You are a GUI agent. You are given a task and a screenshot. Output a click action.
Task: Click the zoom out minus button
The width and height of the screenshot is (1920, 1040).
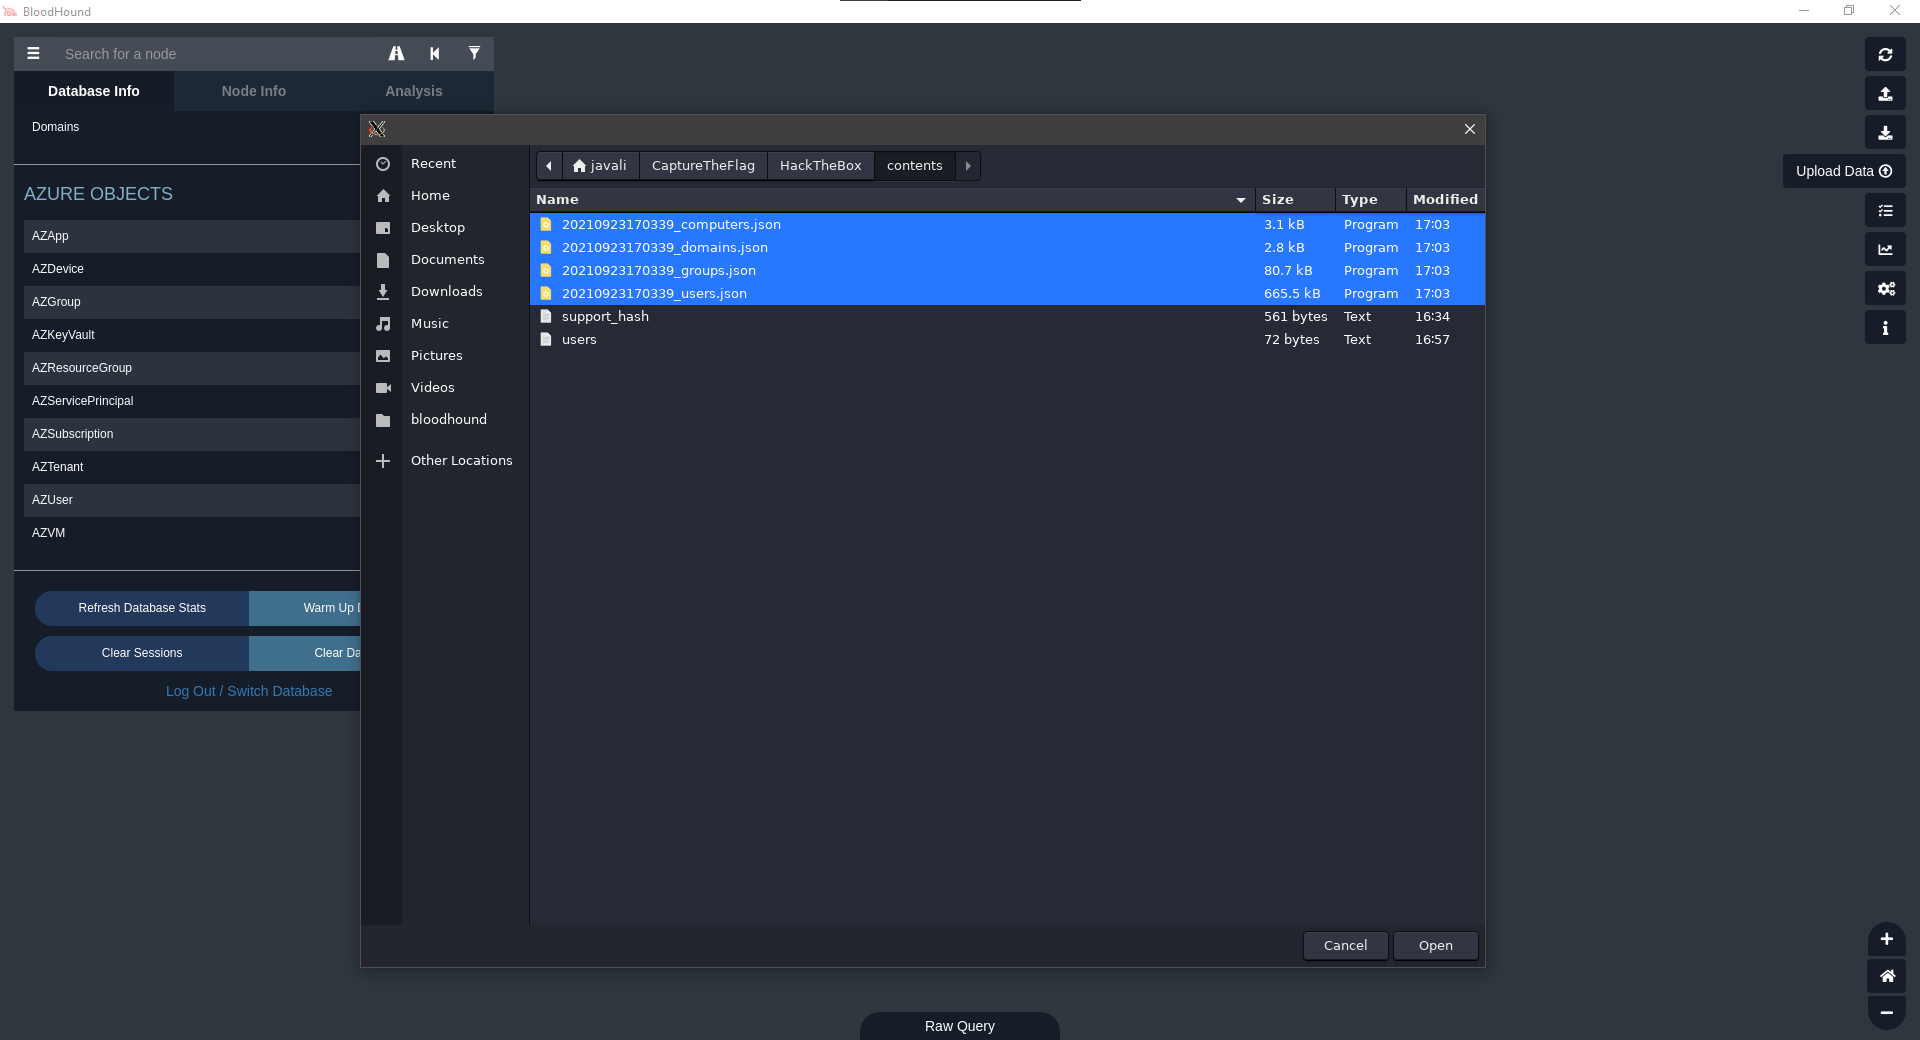[x=1886, y=1012]
